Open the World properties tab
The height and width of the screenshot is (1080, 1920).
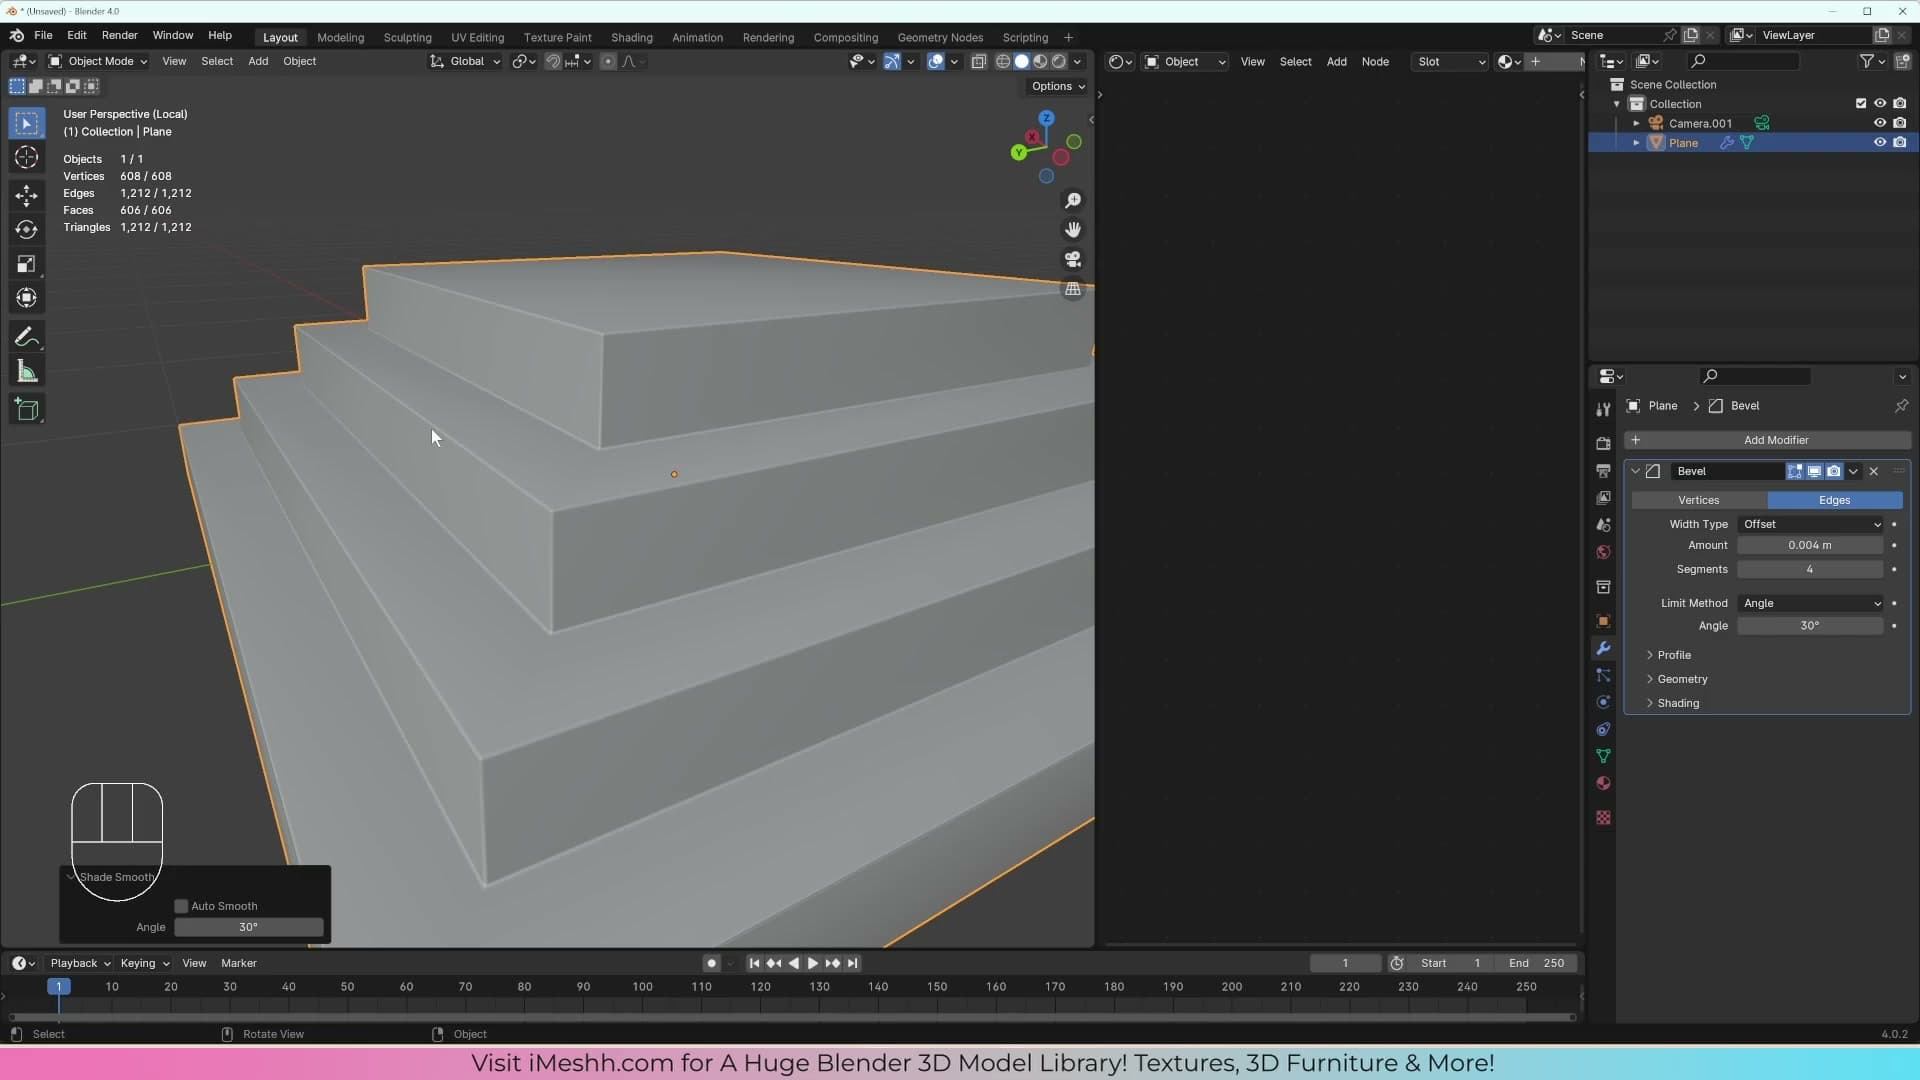pos(1603,552)
